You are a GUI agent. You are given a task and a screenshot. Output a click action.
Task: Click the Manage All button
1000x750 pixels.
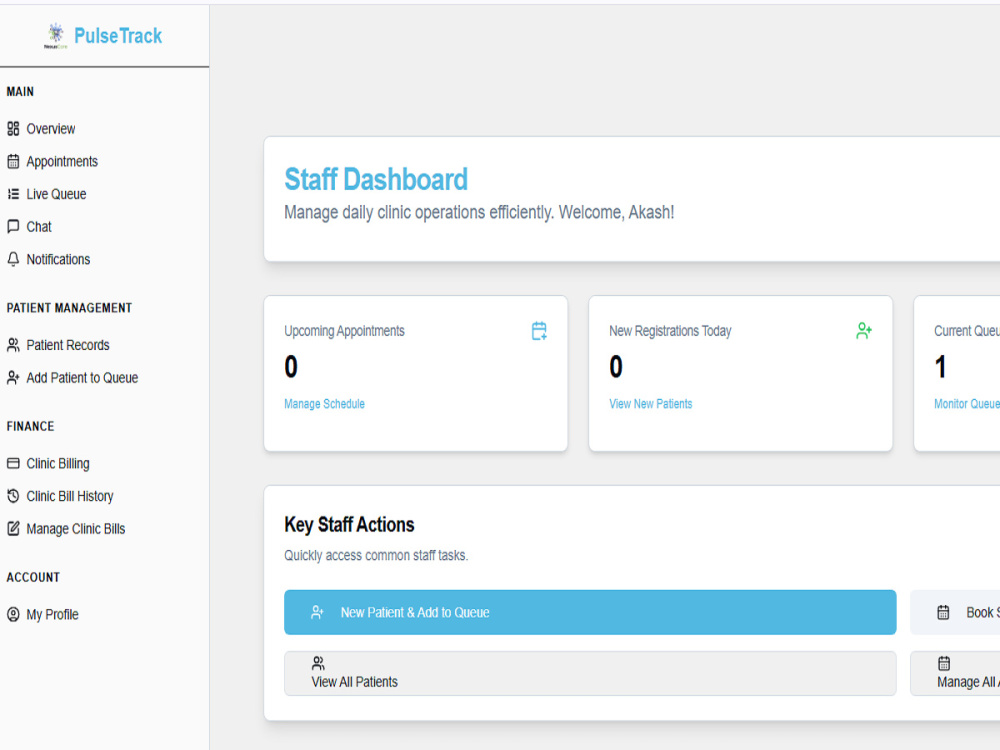(955, 673)
